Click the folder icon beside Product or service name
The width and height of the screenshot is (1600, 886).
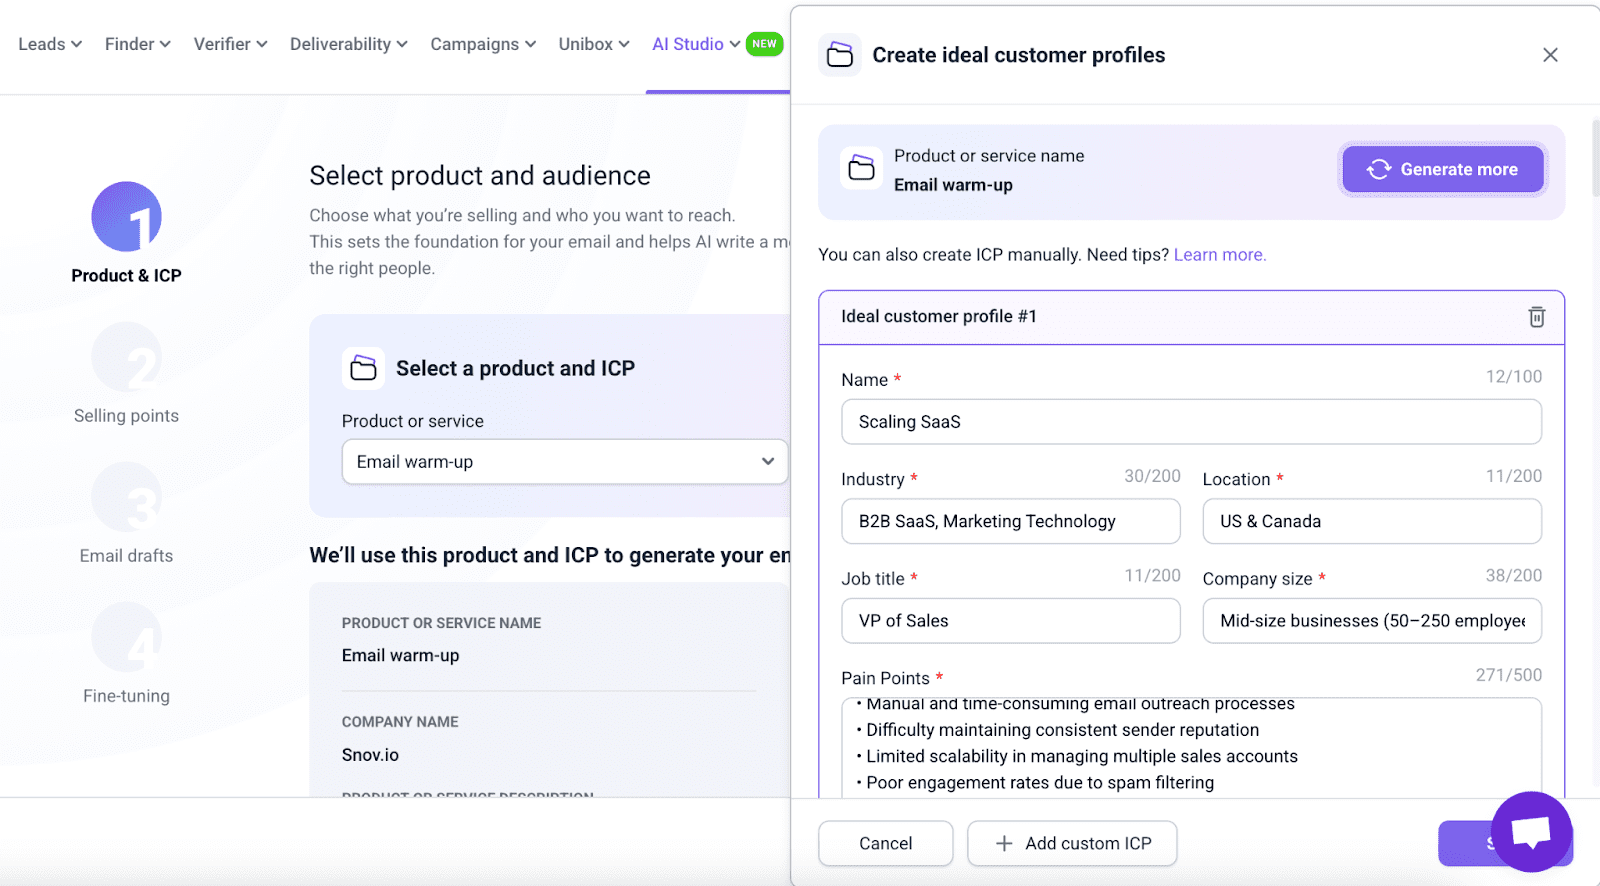pyautogui.click(x=861, y=169)
